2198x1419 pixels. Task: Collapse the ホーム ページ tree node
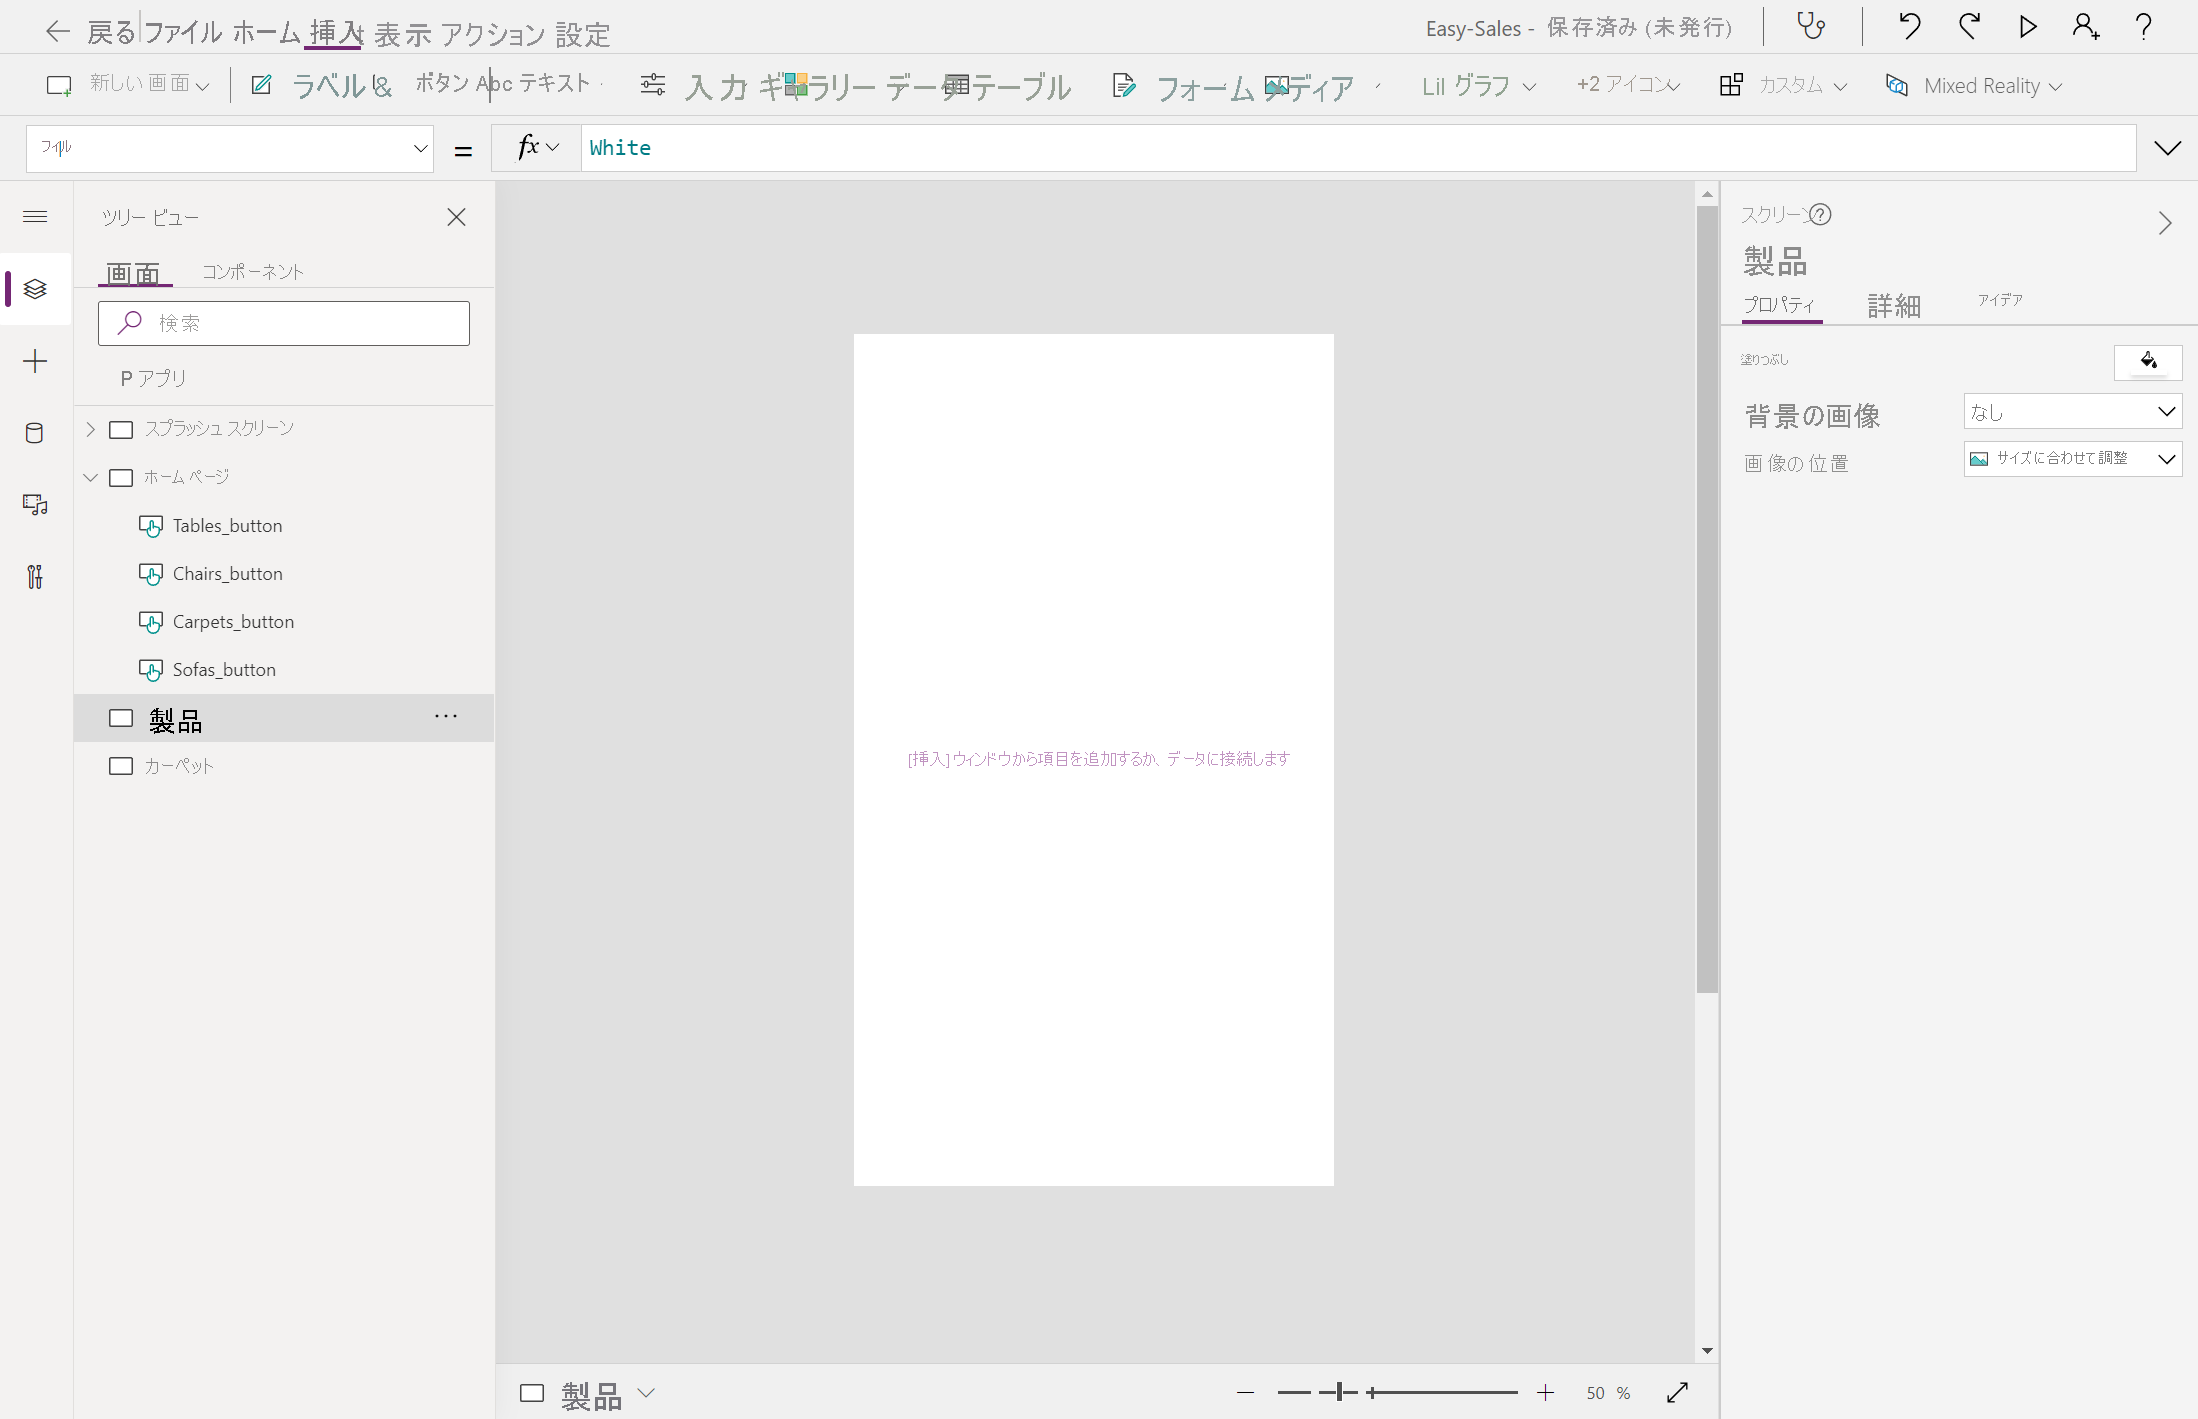pos(90,477)
